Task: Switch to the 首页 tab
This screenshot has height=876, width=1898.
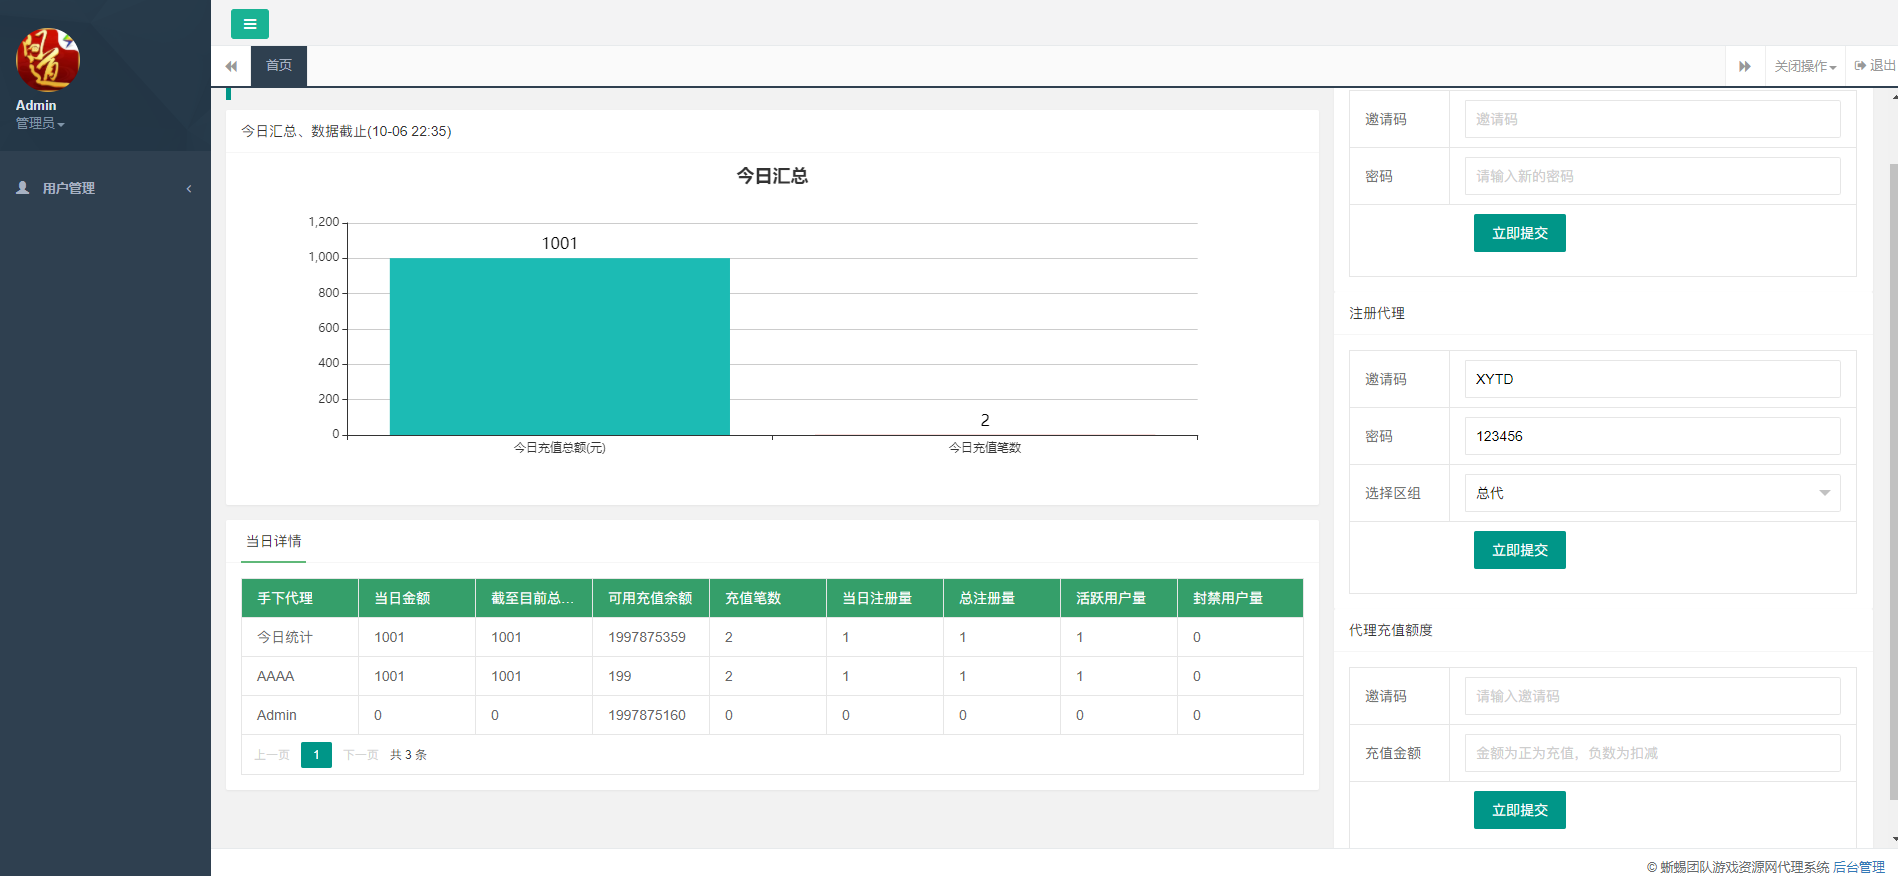Action: pos(278,66)
